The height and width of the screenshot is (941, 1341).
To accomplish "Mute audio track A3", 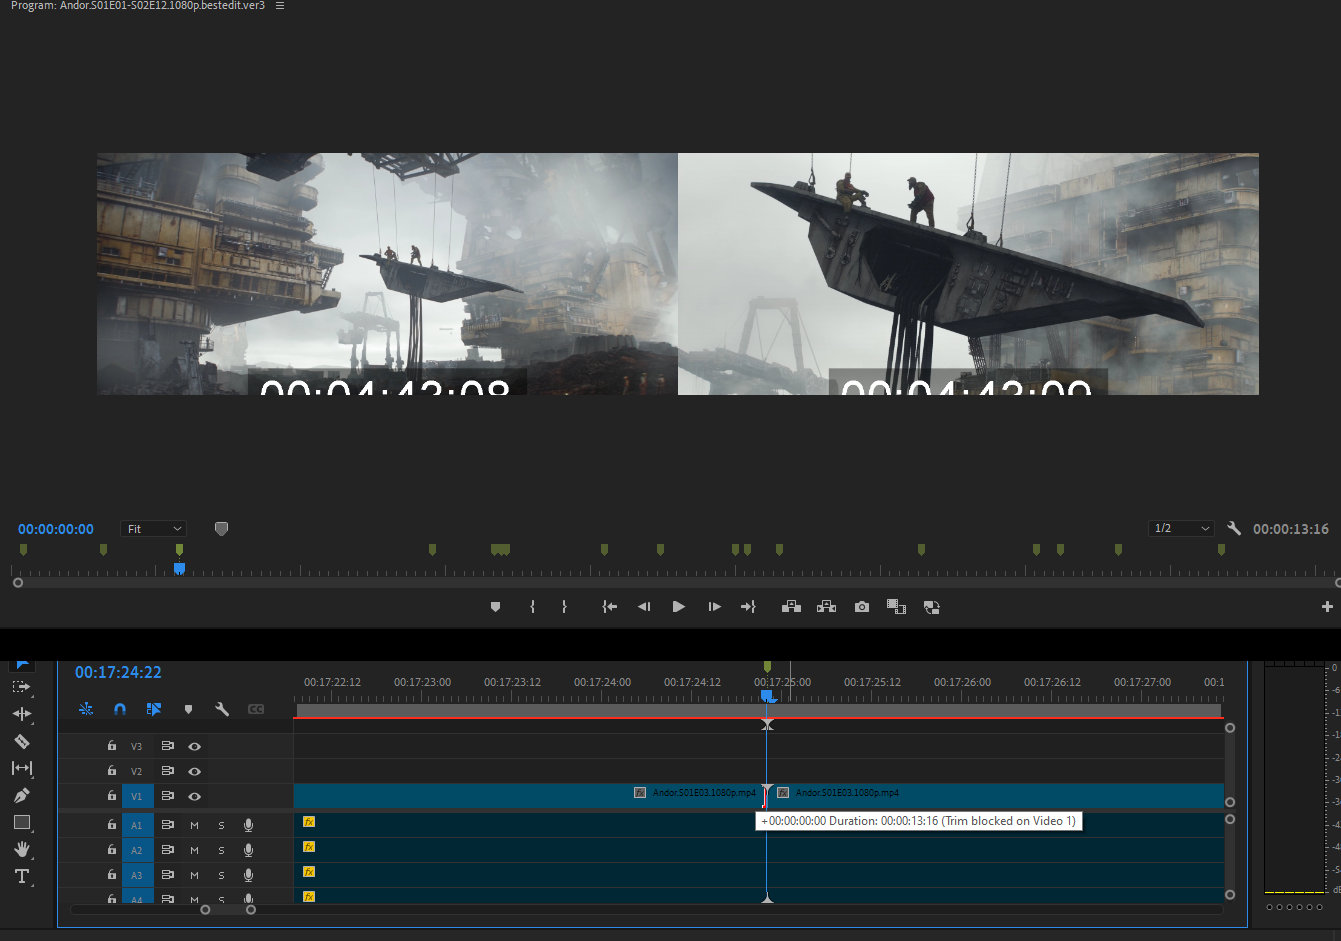I will 194,875.
